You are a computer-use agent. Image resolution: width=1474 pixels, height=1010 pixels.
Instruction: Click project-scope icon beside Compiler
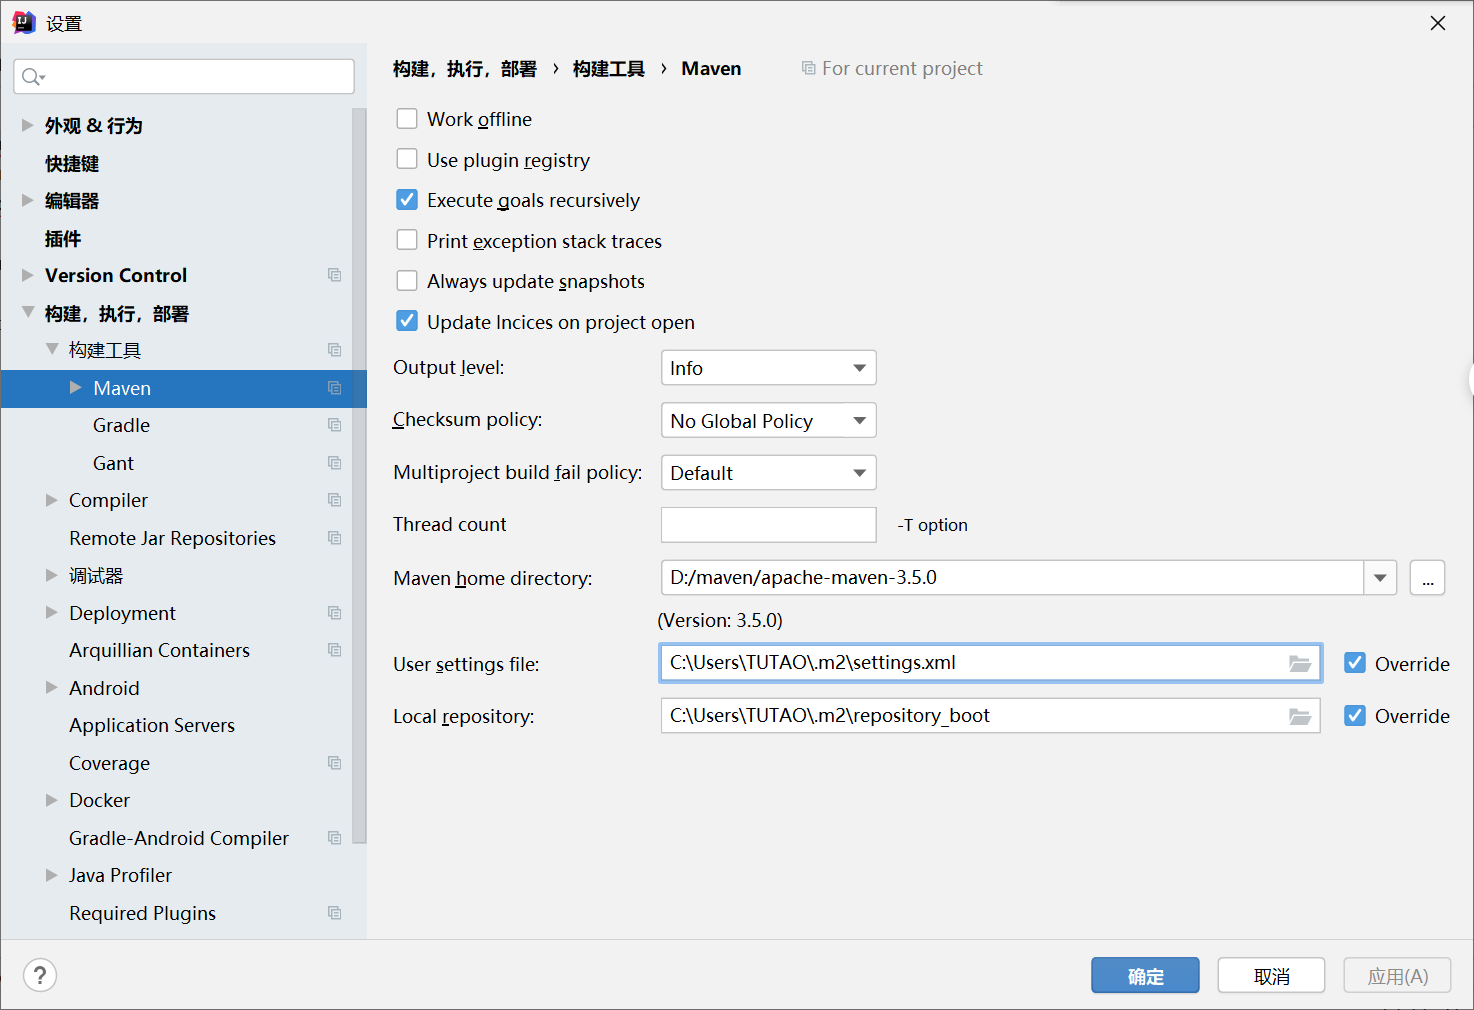pyautogui.click(x=335, y=500)
